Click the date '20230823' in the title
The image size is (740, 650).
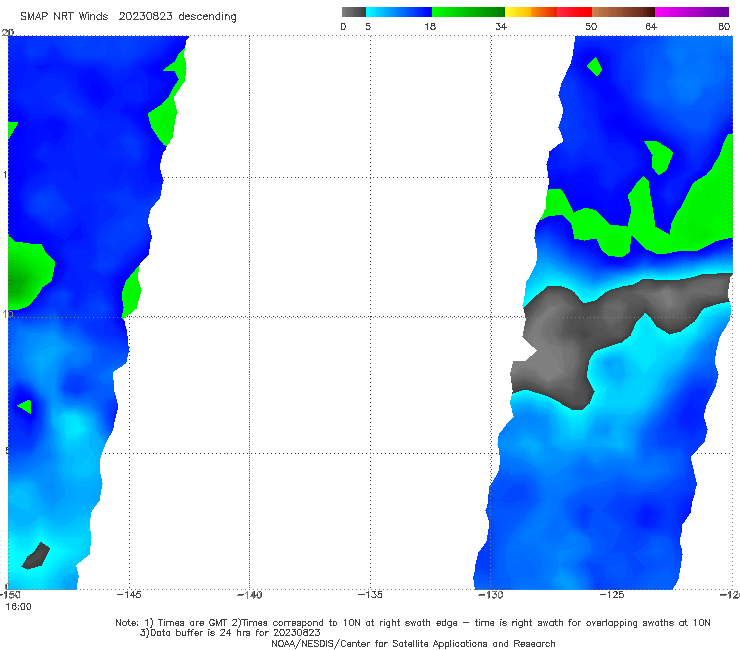coord(146,17)
